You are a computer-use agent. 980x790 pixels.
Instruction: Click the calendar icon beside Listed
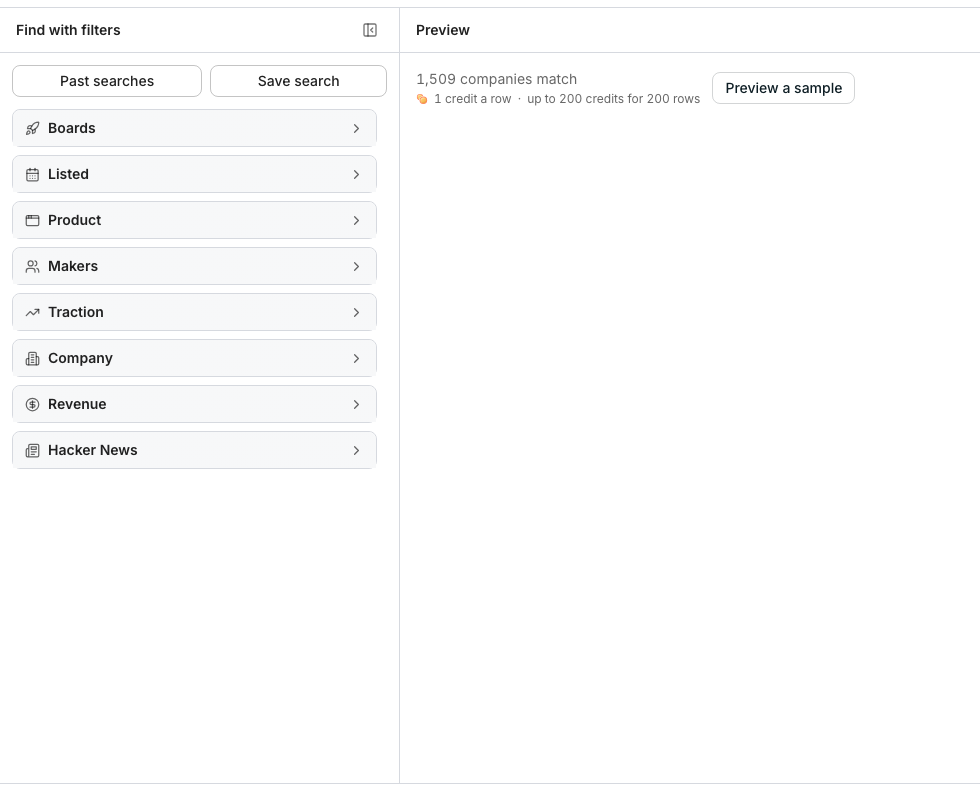point(32,174)
